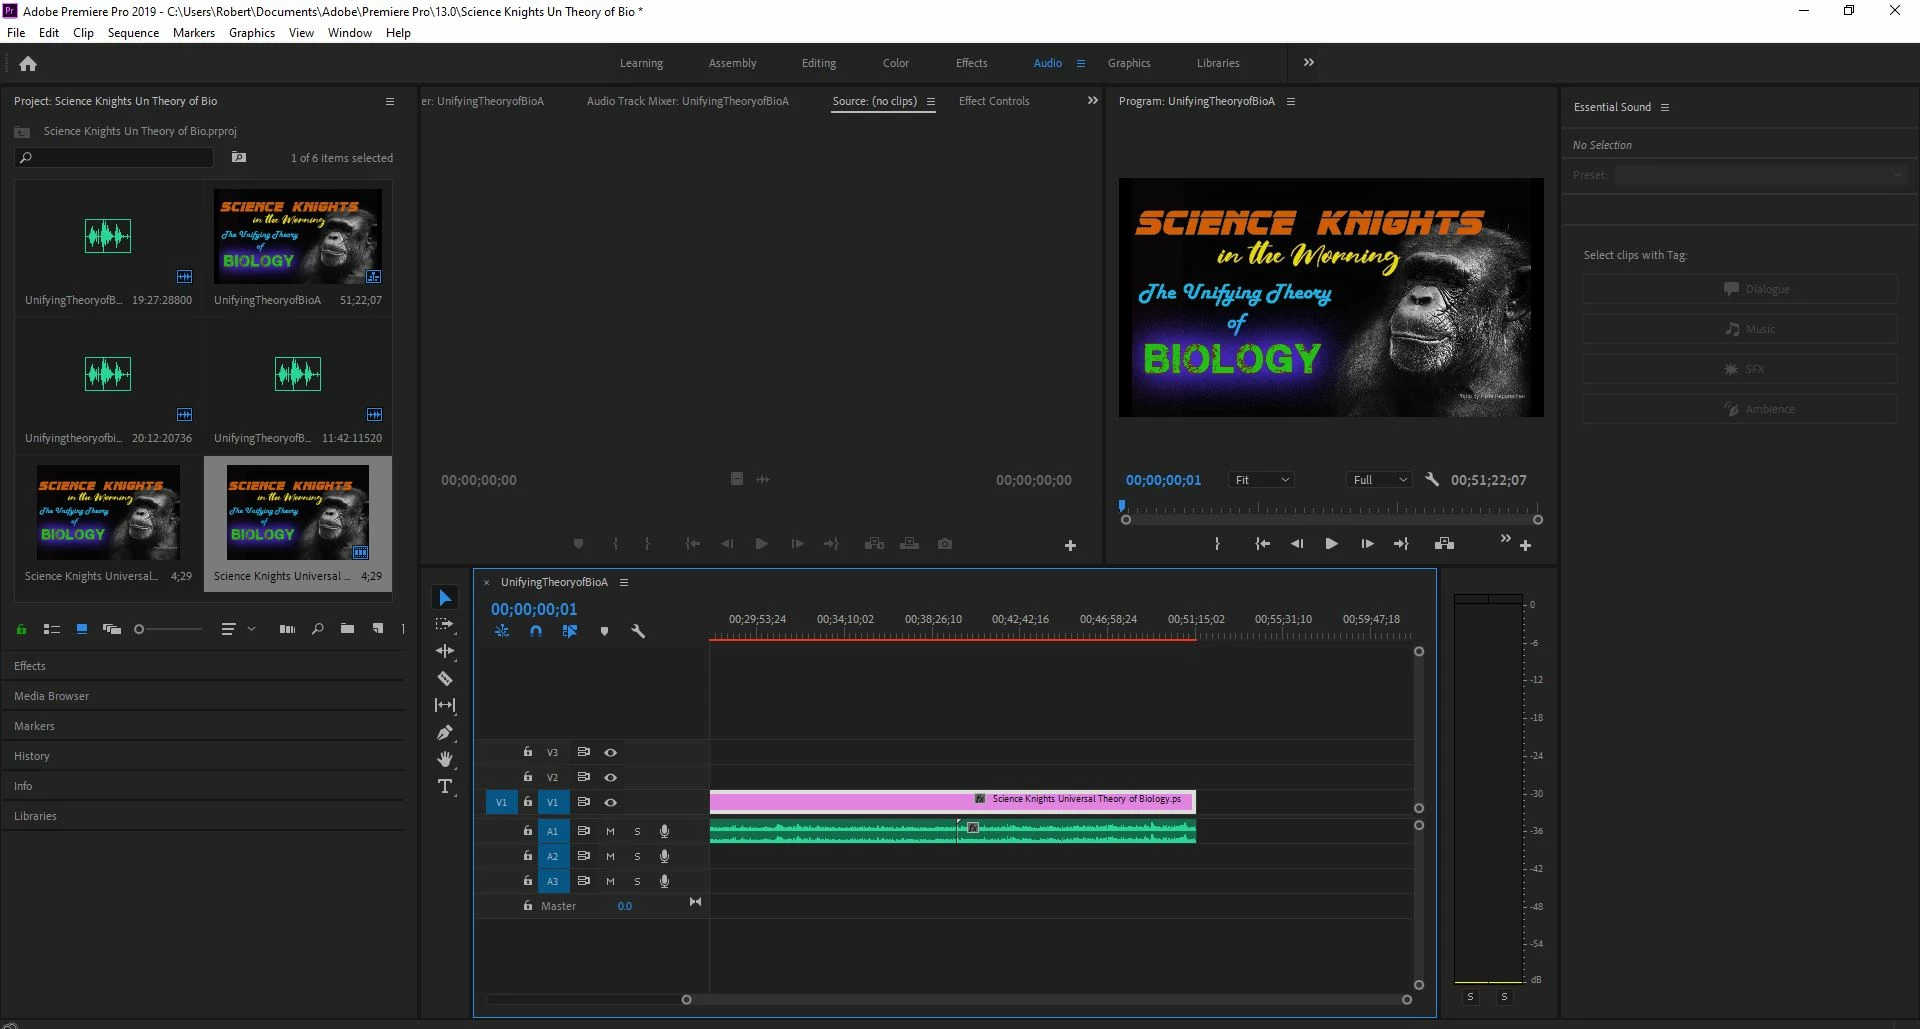This screenshot has height=1029, width=1920.
Task: Switch Project panel to icon view
Action: click(82, 629)
